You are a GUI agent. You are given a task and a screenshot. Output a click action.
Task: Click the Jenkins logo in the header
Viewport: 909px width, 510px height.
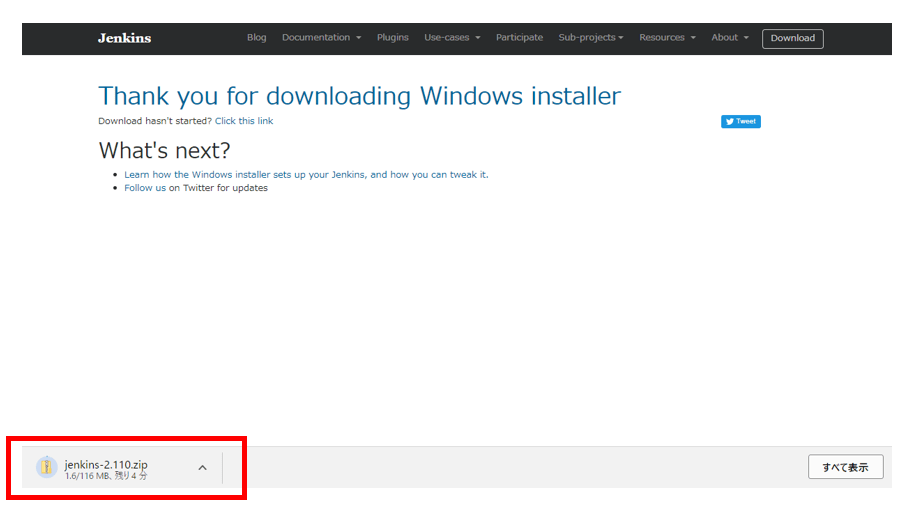[125, 38]
